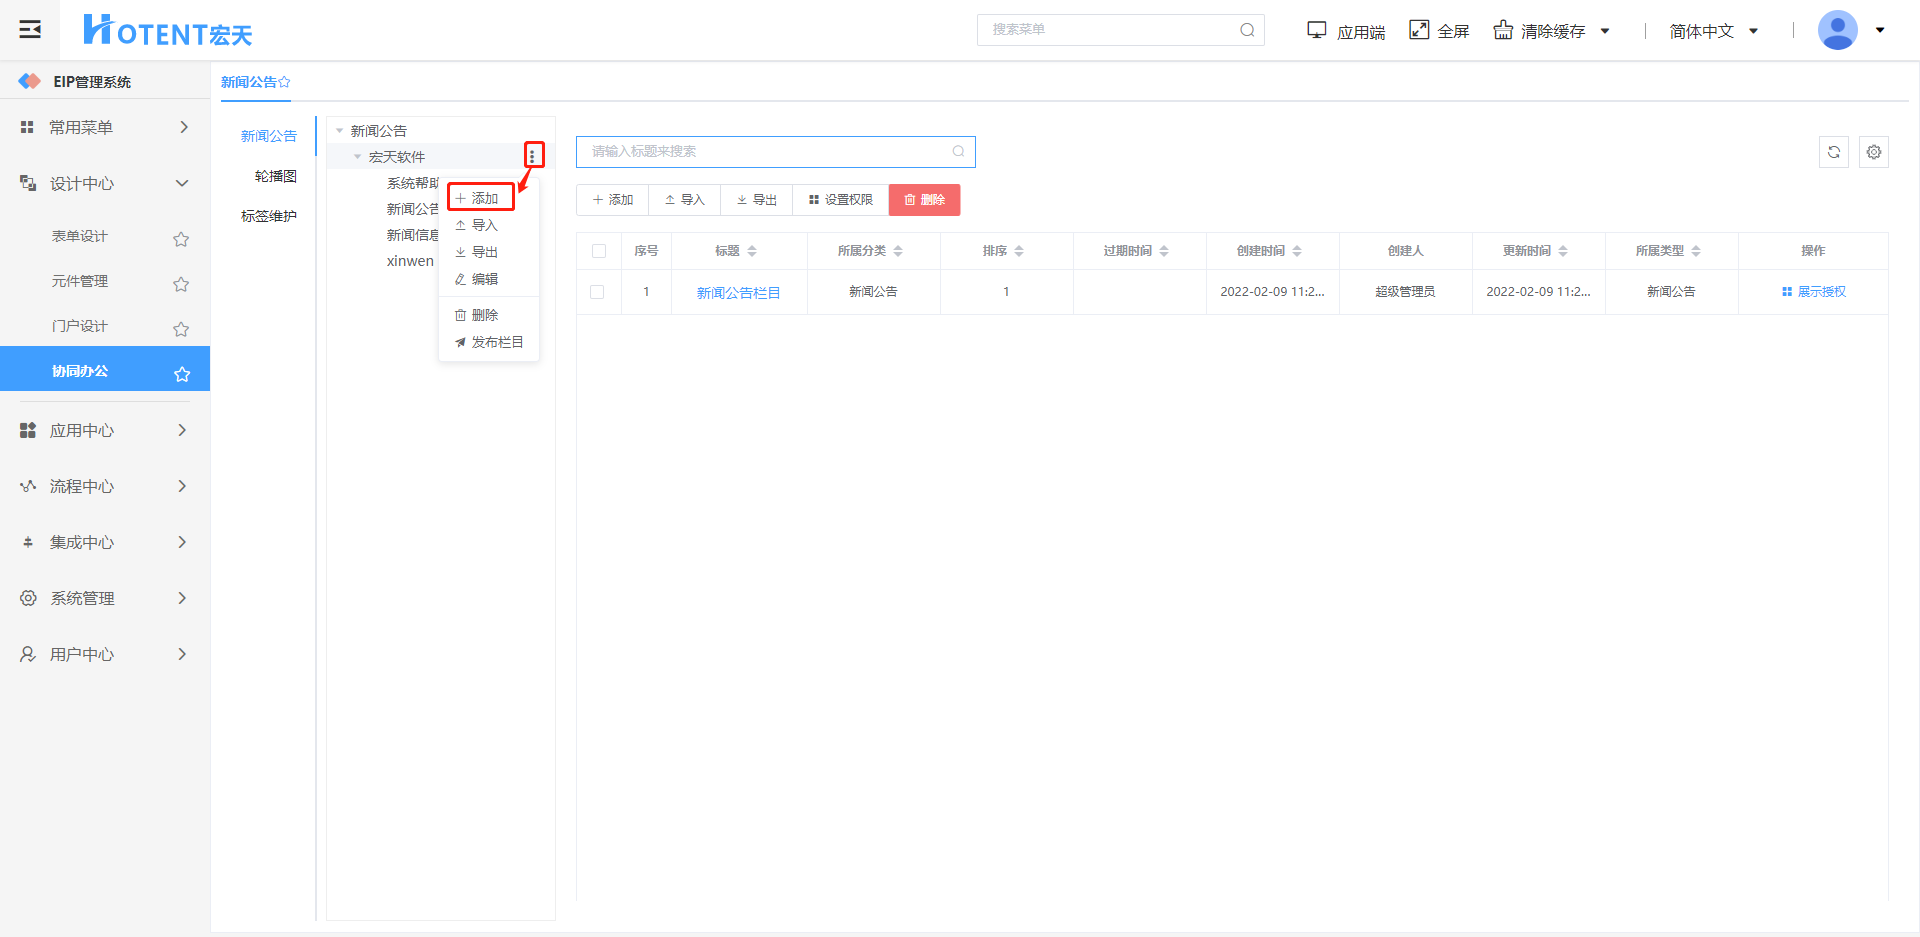Expand 应用中心 in the sidebar
Image resolution: width=1920 pixels, height=937 pixels.
tap(105, 430)
